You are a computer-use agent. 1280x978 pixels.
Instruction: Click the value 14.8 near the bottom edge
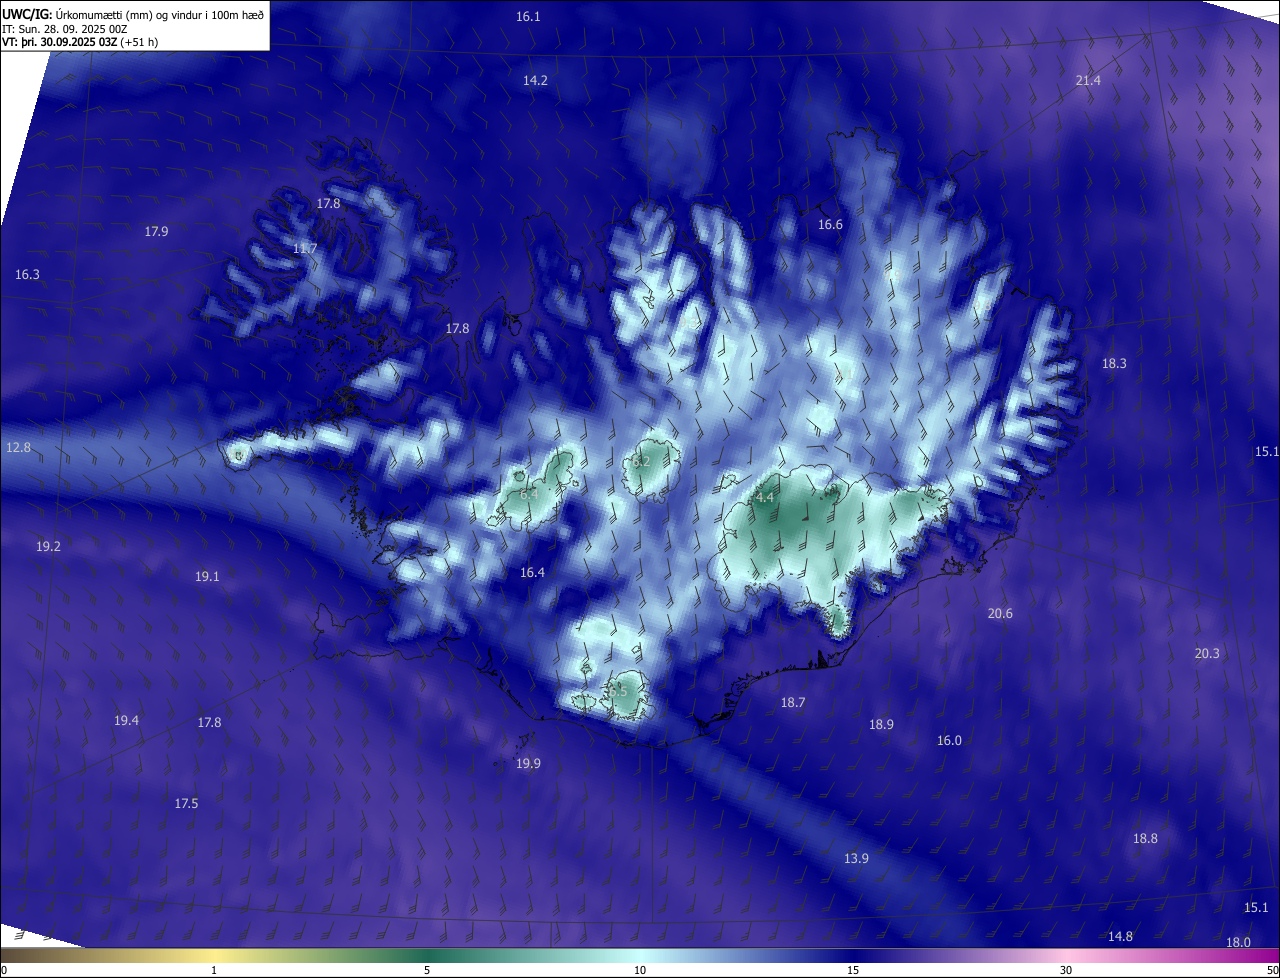click(1120, 937)
